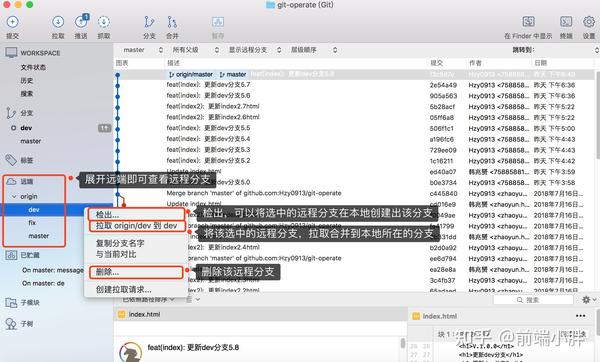Open the 跳转到 dropdown arrows

(x=597, y=50)
